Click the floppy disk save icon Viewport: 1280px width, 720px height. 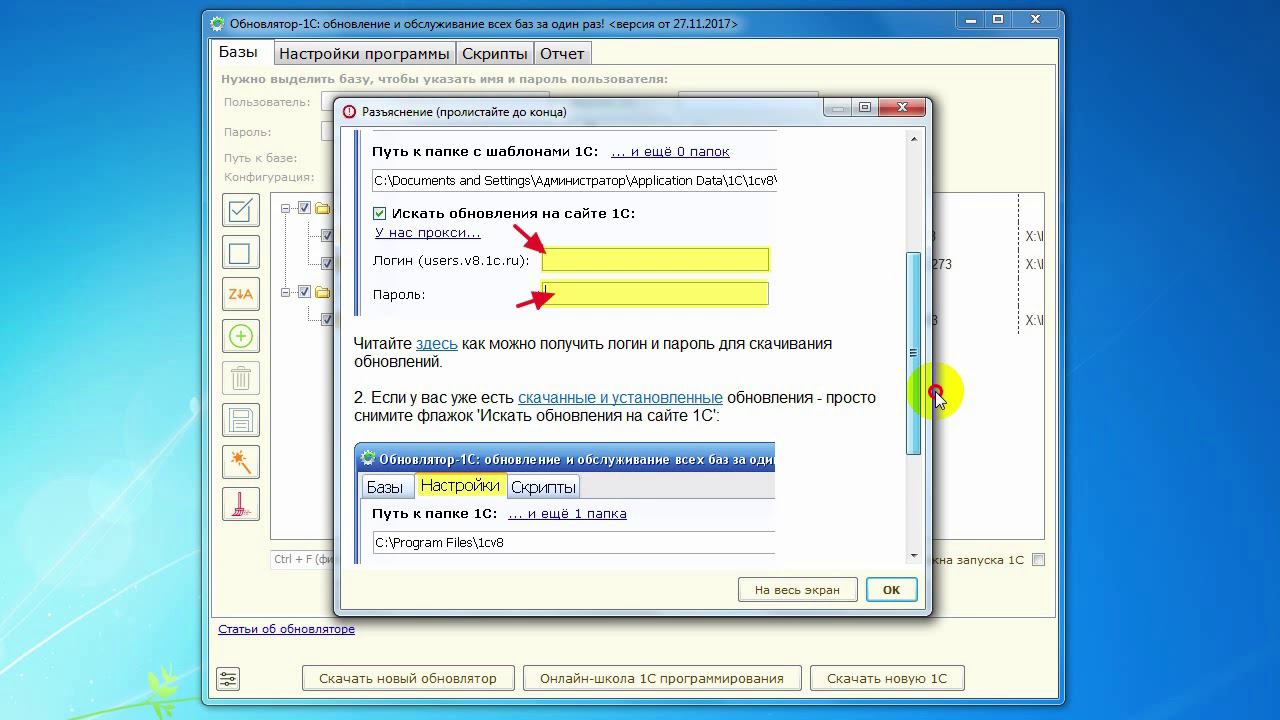click(x=240, y=420)
